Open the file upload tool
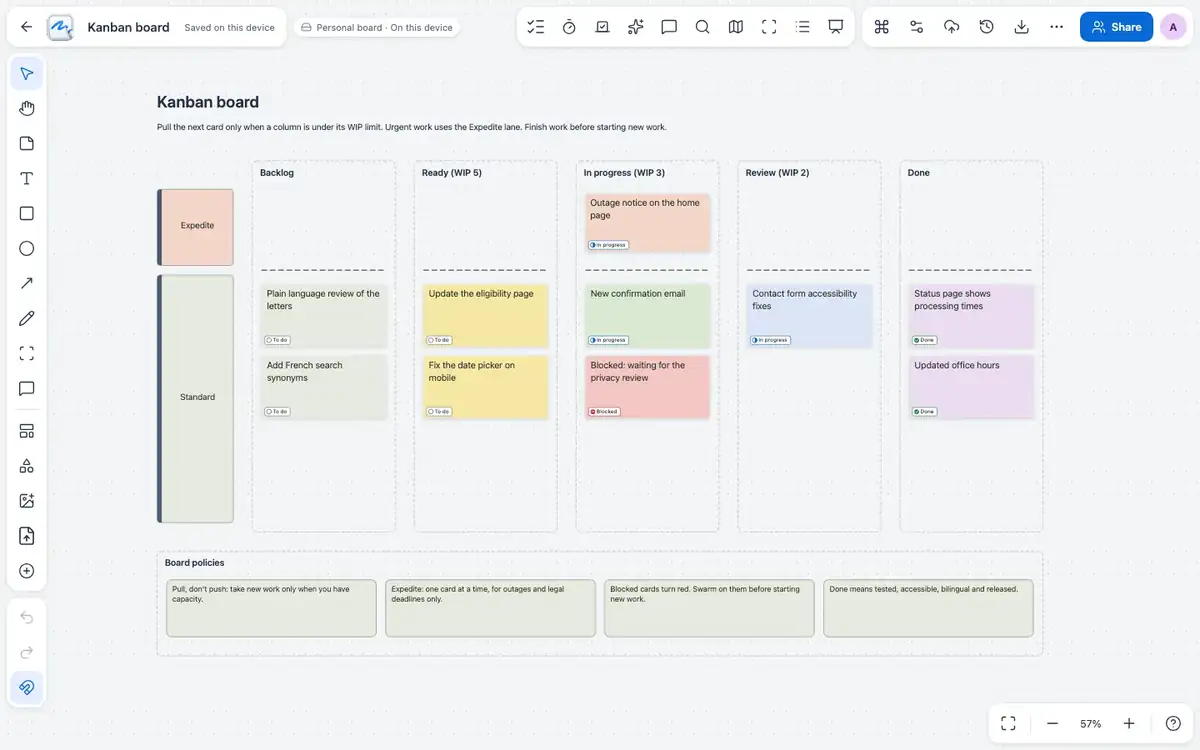 [x=27, y=536]
